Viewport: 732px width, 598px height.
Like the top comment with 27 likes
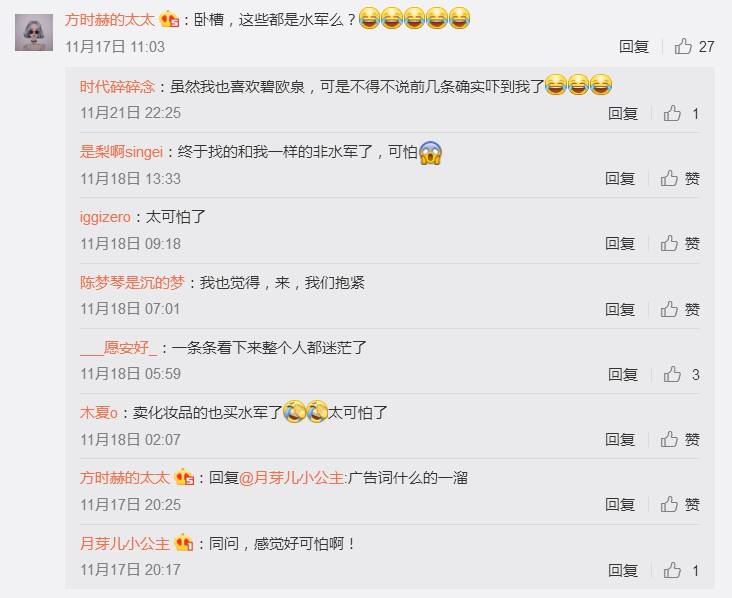(683, 47)
